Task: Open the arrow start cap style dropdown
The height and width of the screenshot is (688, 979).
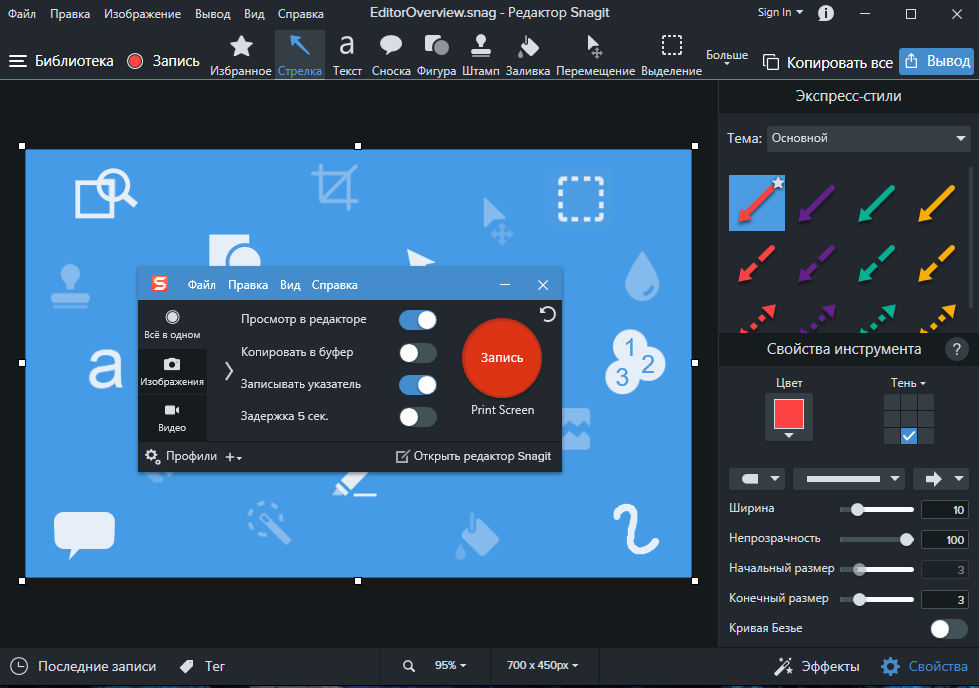Action: pyautogui.click(x=759, y=479)
